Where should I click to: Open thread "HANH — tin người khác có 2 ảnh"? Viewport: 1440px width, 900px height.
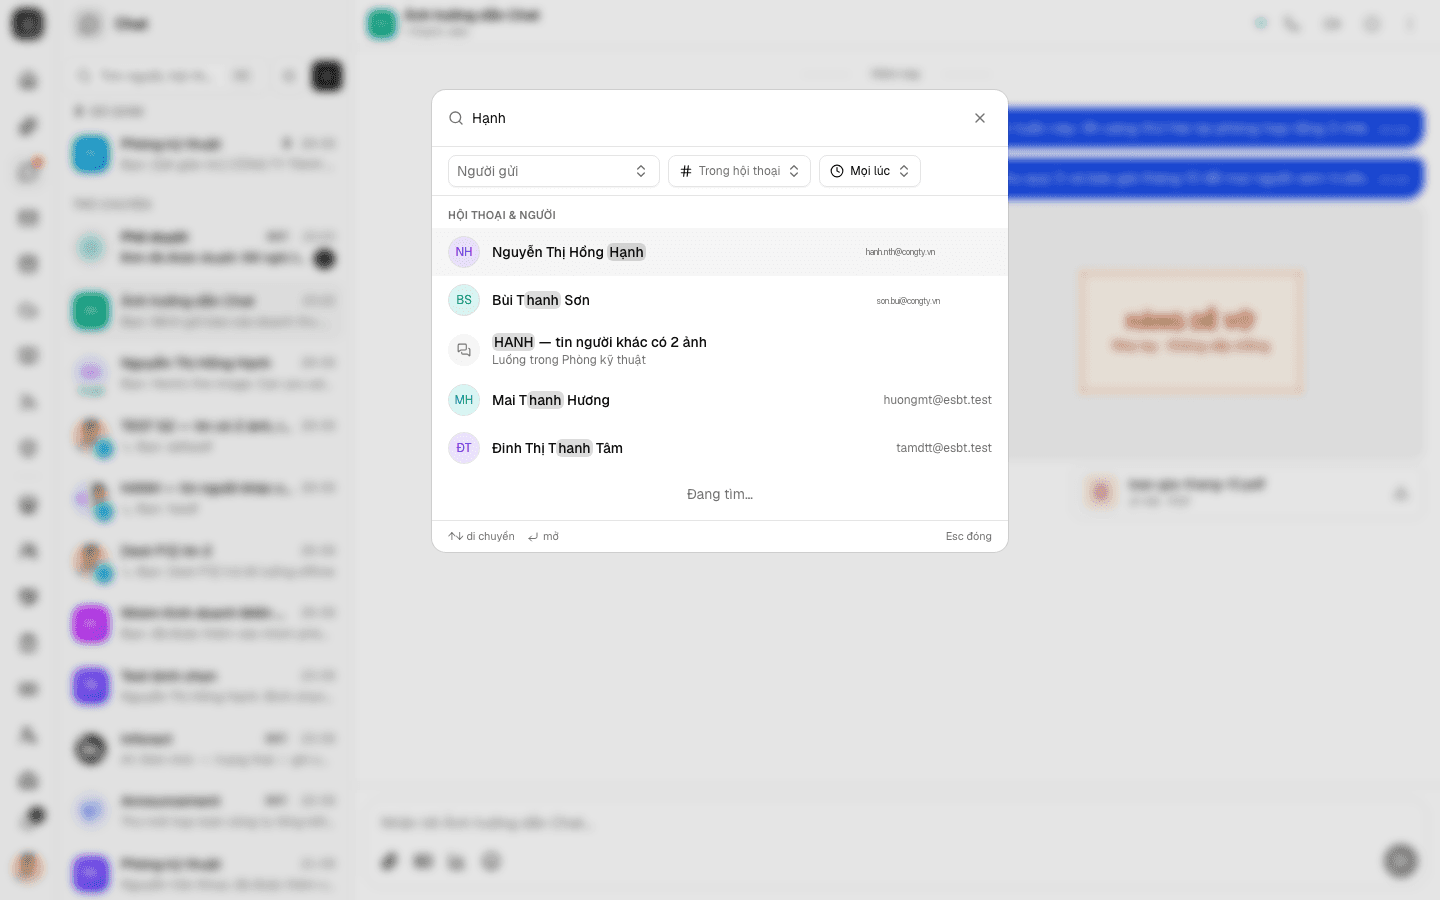[x=720, y=350]
